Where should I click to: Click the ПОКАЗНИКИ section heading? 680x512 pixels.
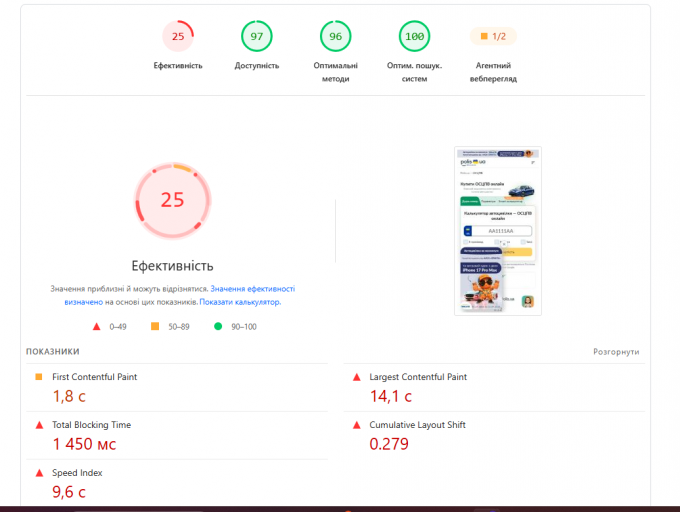(52, 352)
